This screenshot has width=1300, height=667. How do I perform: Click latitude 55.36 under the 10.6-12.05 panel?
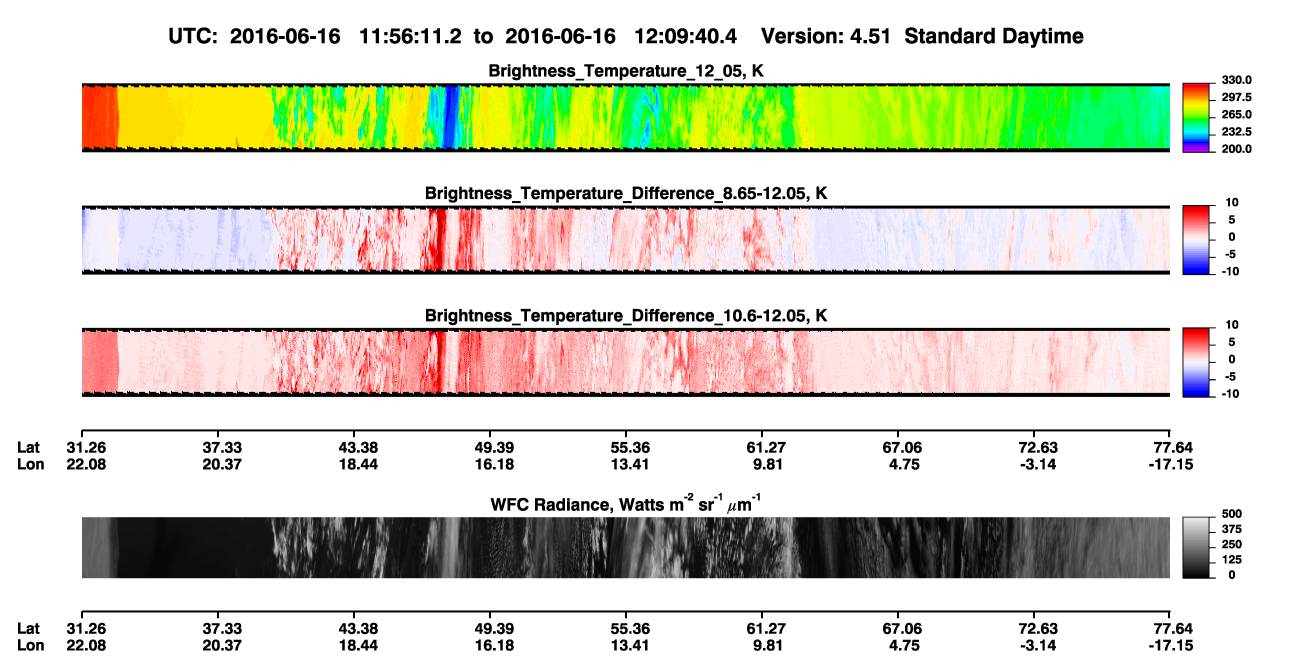626,447
